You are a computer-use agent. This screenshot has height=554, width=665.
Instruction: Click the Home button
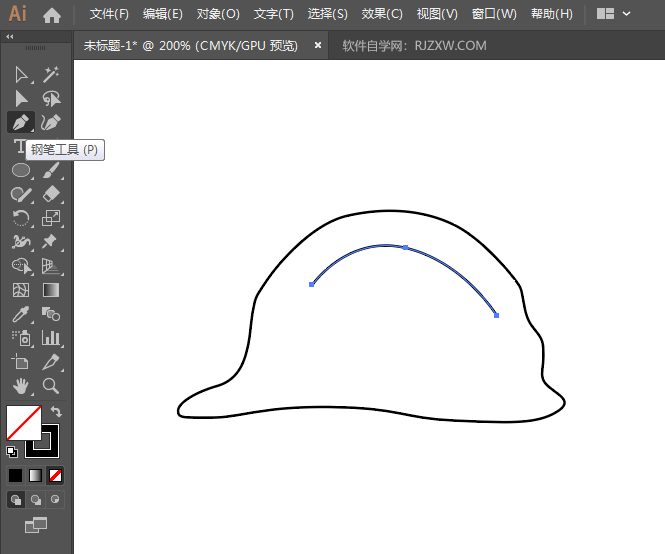pos(52,14)
